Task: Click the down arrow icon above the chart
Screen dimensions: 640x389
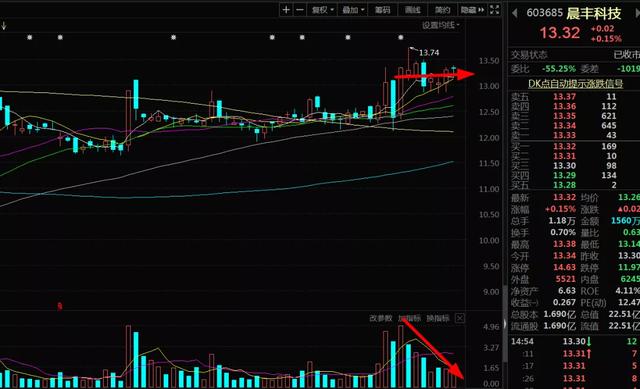Action: 4,26
